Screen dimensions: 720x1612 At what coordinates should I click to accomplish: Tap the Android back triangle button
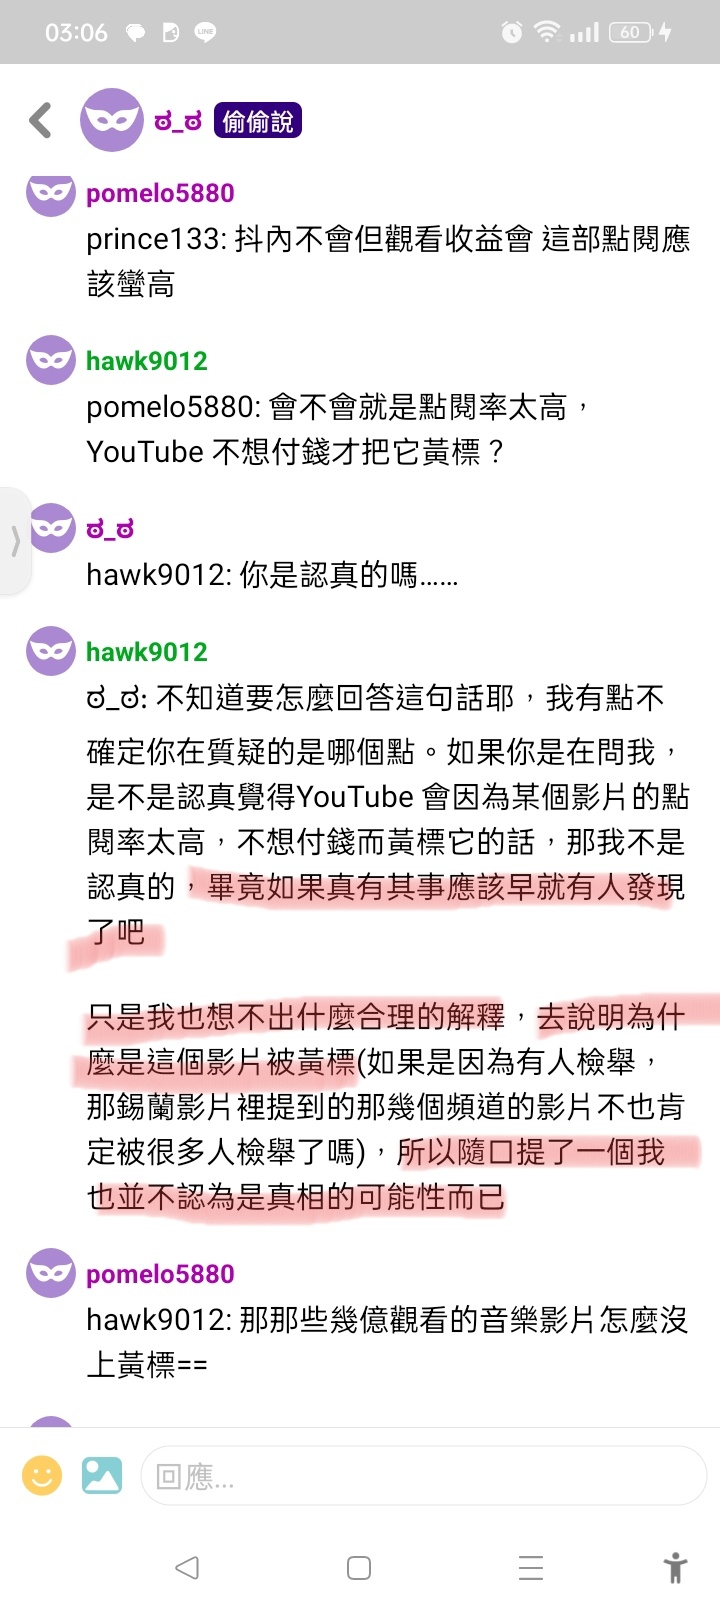187,1567
